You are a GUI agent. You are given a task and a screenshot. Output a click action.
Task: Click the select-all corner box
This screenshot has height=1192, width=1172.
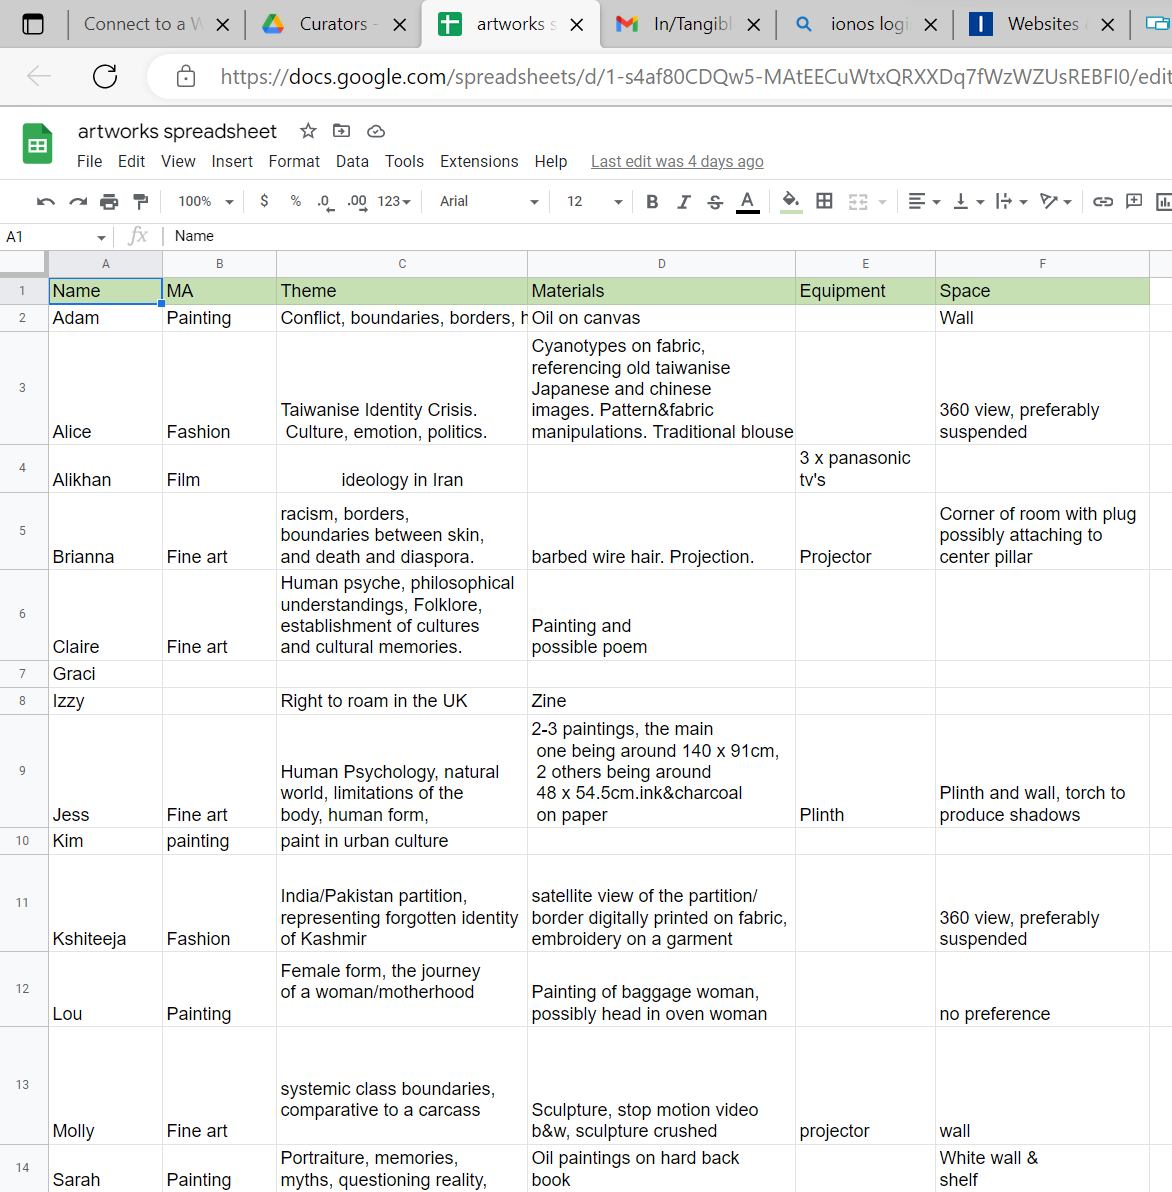[23, 264]
